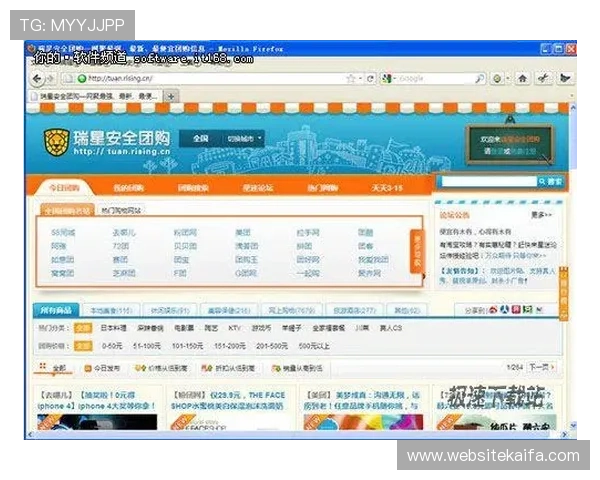Screen dimensions: 600x480
Task: Open the 天天3·15 navigation tab
Action: coord(387,188)
